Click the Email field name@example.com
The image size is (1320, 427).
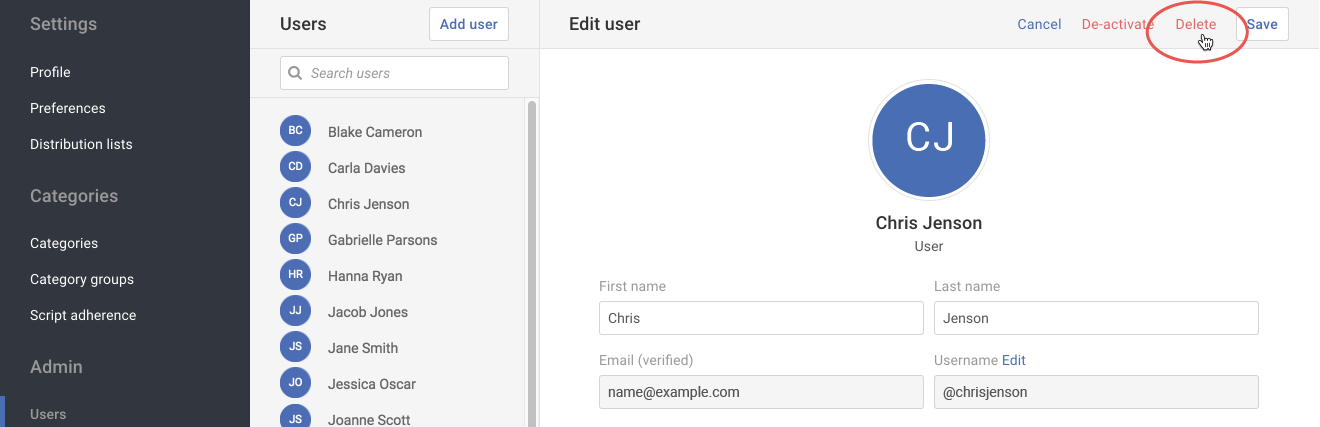(x=761, y=392)
